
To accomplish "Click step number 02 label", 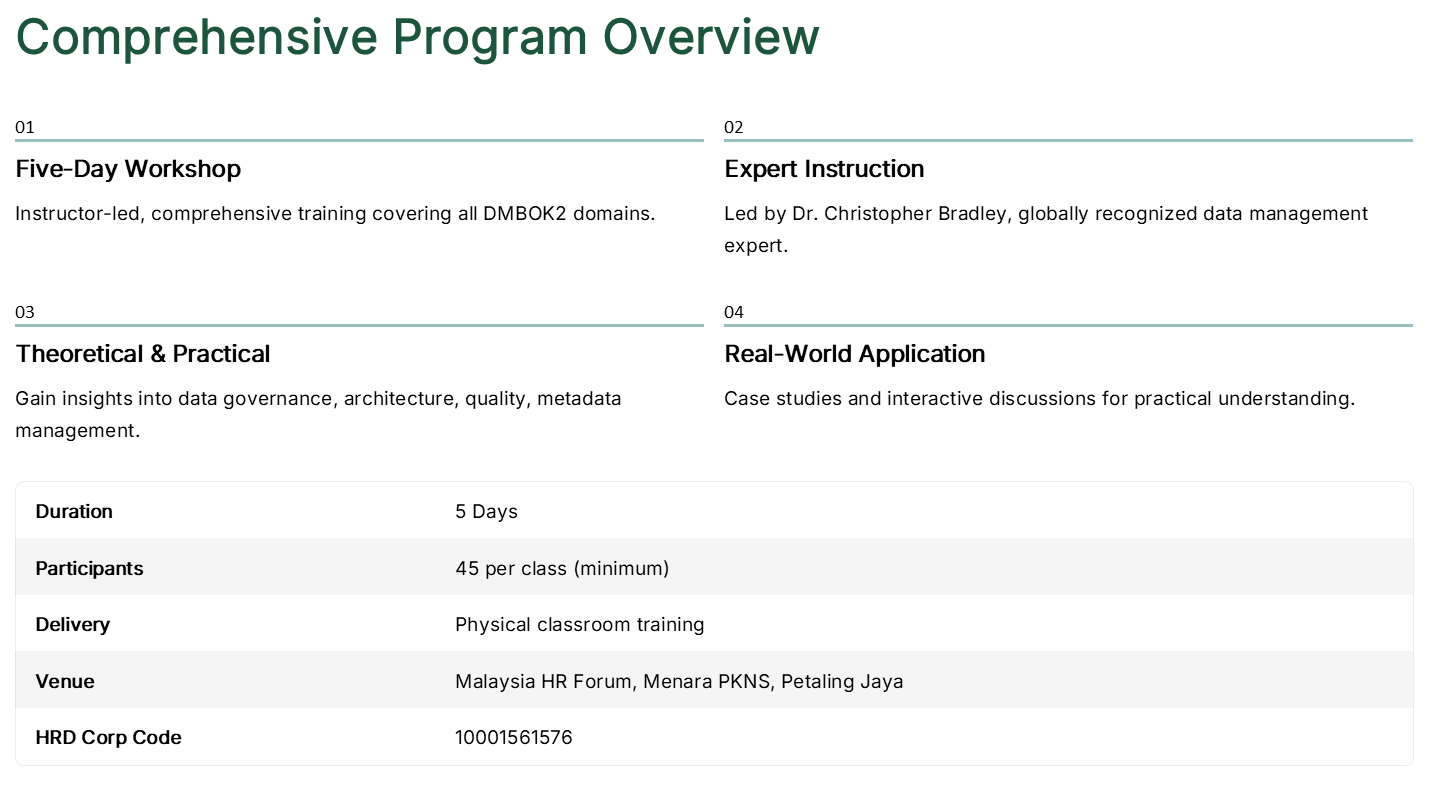I will click(734, 127).
